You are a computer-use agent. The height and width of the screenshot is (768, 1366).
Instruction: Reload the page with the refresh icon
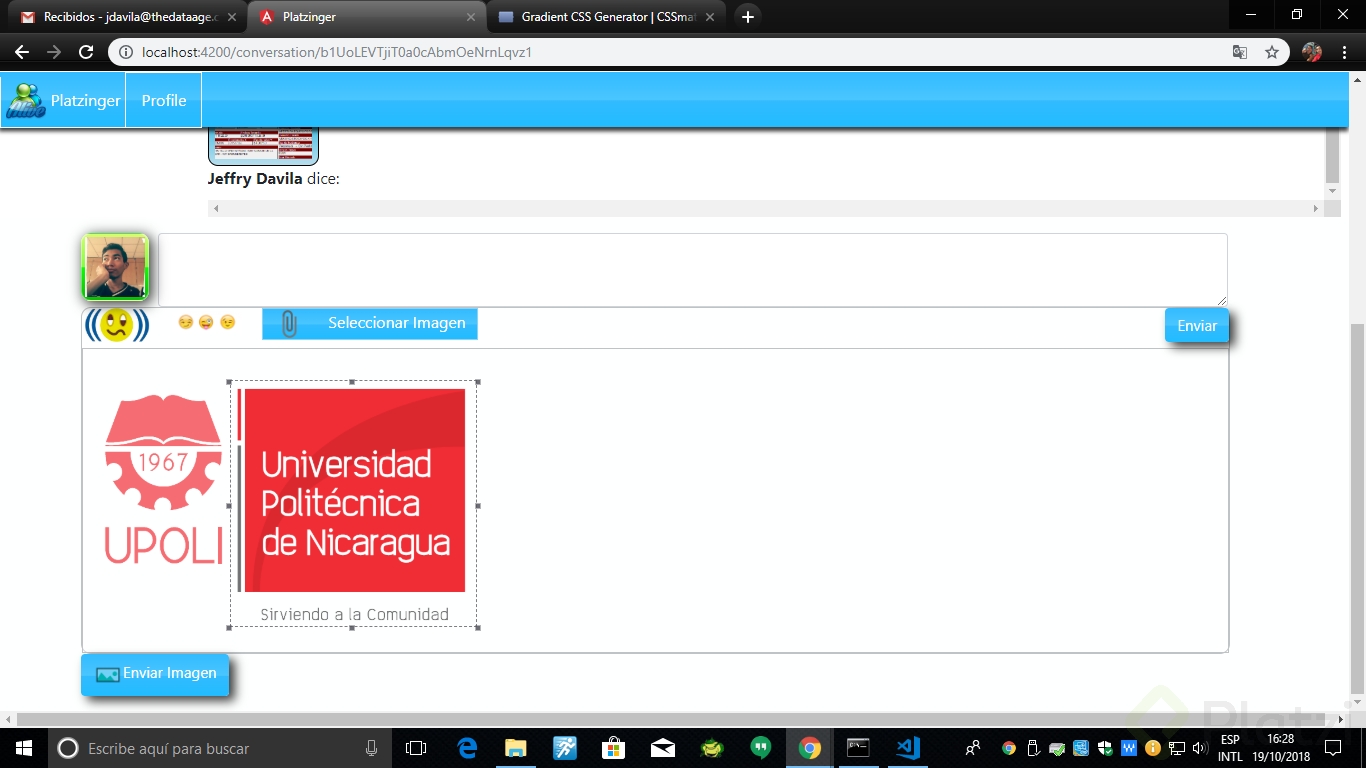tap(86, 52)
